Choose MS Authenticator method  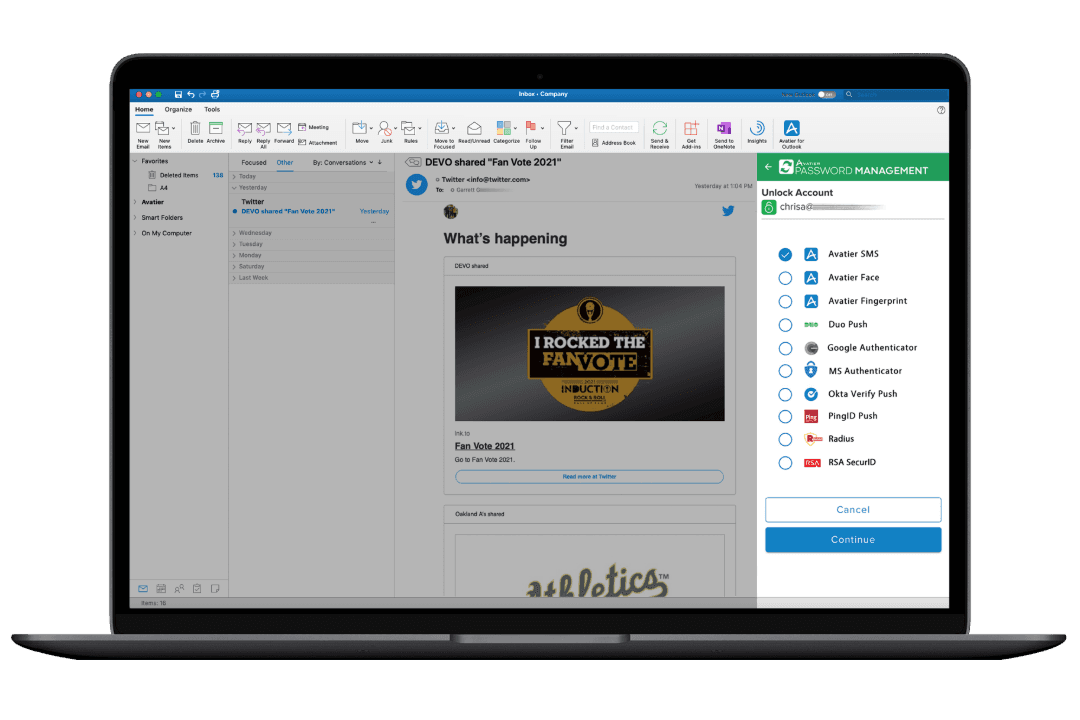[x=785, y=371]
